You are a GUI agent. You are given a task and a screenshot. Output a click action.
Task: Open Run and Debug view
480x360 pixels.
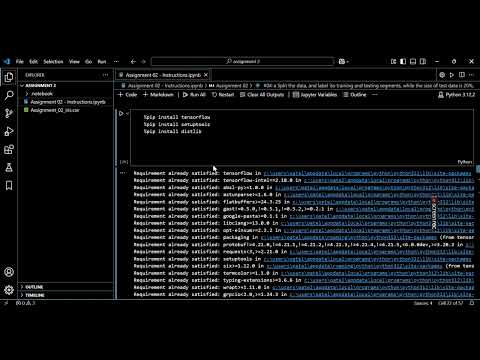coord(9,131)
